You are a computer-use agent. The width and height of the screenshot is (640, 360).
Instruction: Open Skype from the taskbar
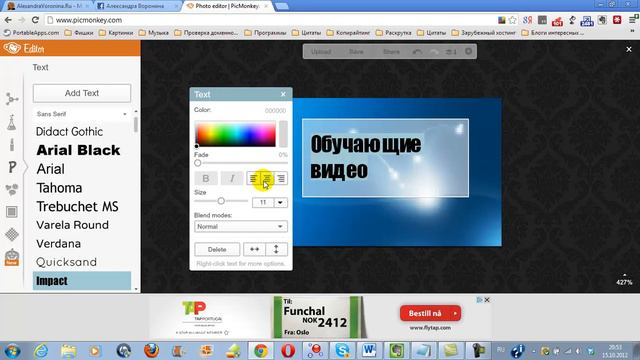pos(342,351)
